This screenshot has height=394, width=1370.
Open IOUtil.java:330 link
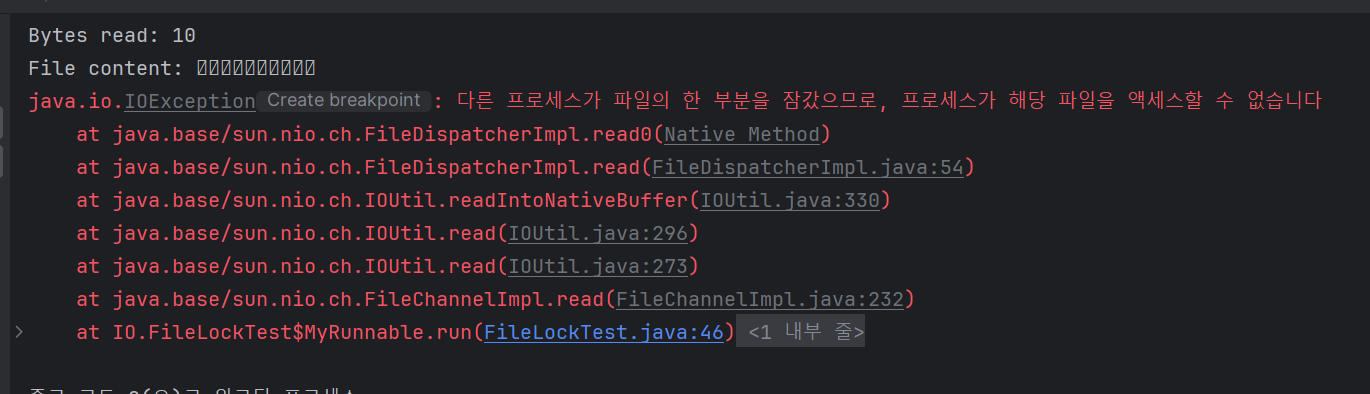coord(790,200)
